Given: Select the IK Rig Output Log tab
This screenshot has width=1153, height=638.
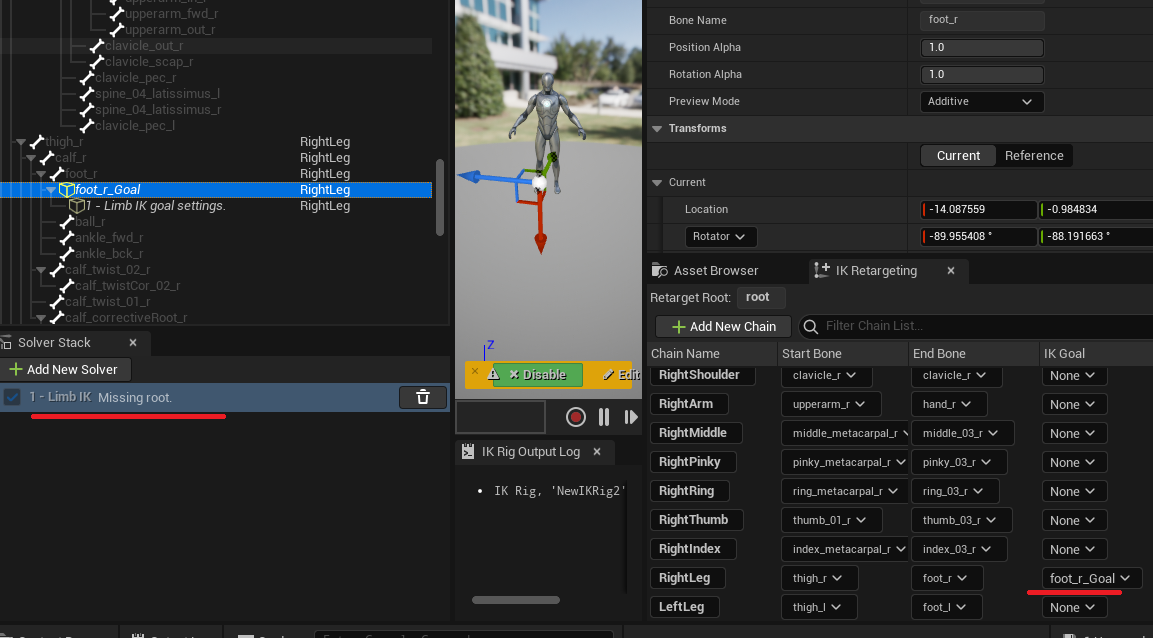Looking at the screenshot, I should 531,452.
